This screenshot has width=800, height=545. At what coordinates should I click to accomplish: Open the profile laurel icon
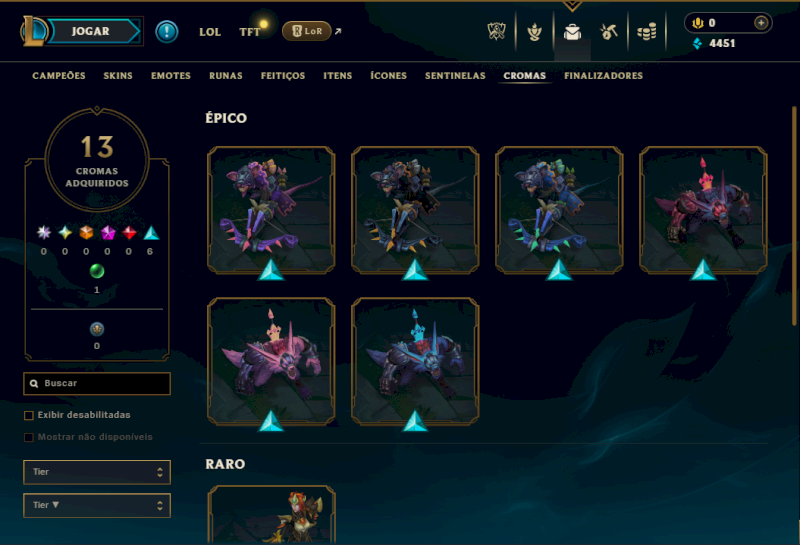(x=534, y=32)
